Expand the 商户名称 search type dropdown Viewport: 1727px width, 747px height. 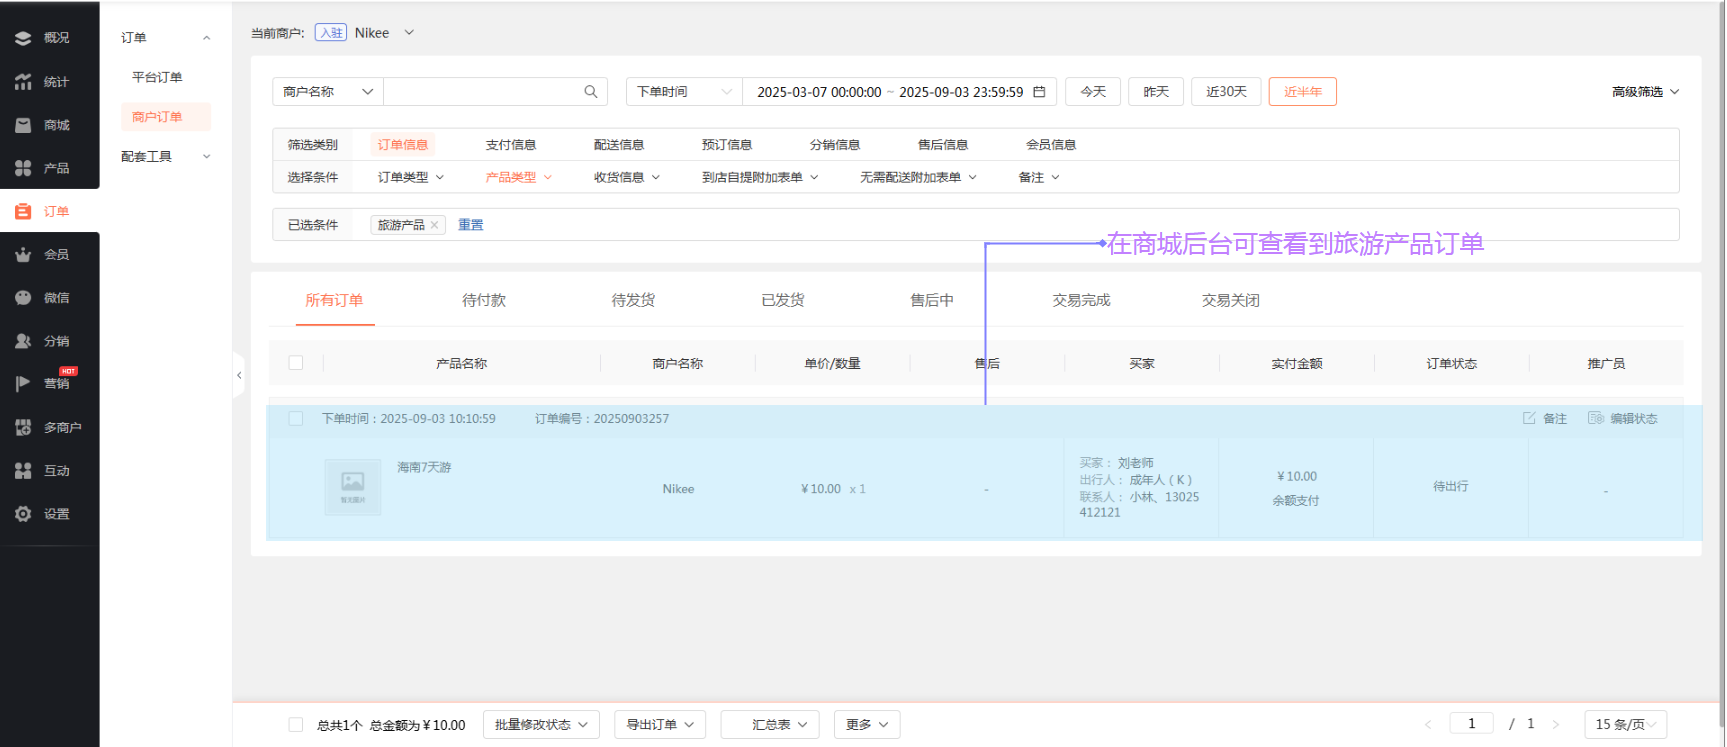coord(328,92)
